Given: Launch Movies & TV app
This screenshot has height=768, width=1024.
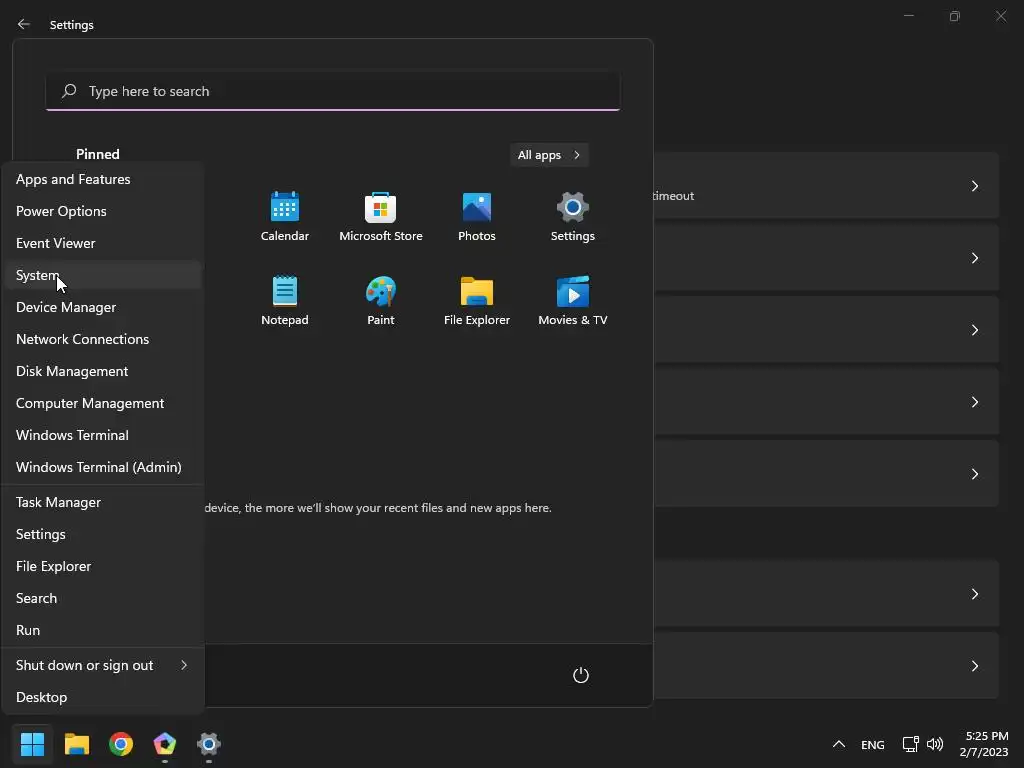Looking at the screenshot, I should pyautogui.click(x=573, y=300).
